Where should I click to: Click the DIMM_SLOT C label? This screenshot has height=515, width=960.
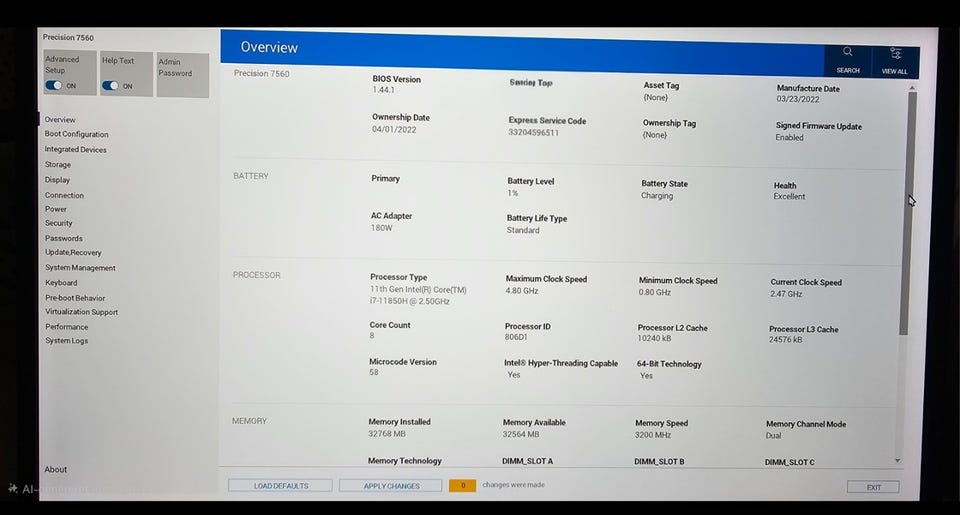coord(789,462)
